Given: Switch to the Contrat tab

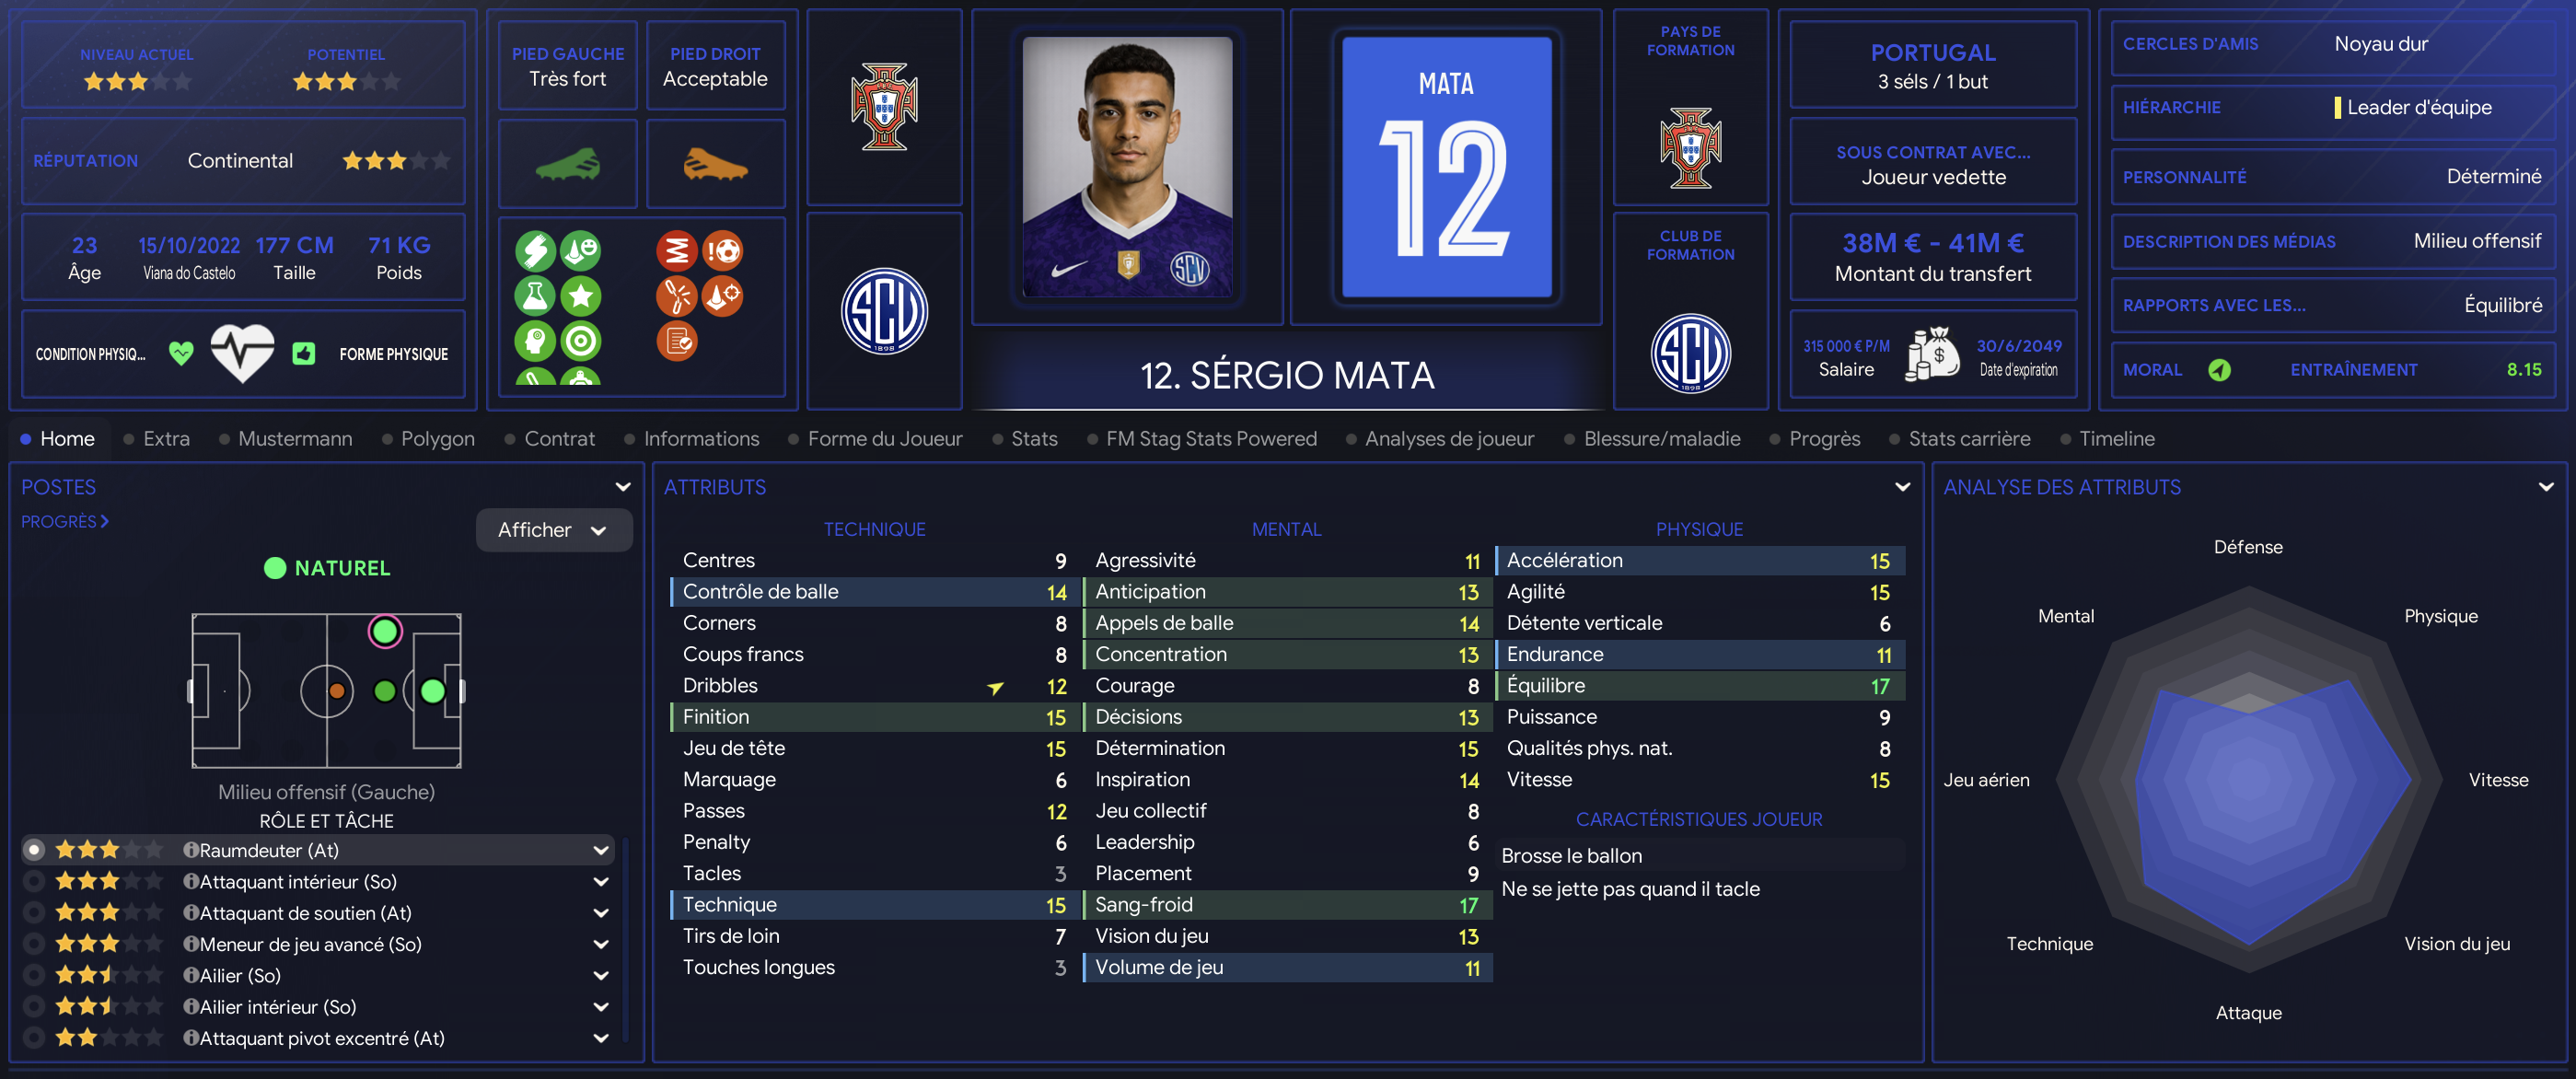Looking at the screenshot, I should pos(558,439).
